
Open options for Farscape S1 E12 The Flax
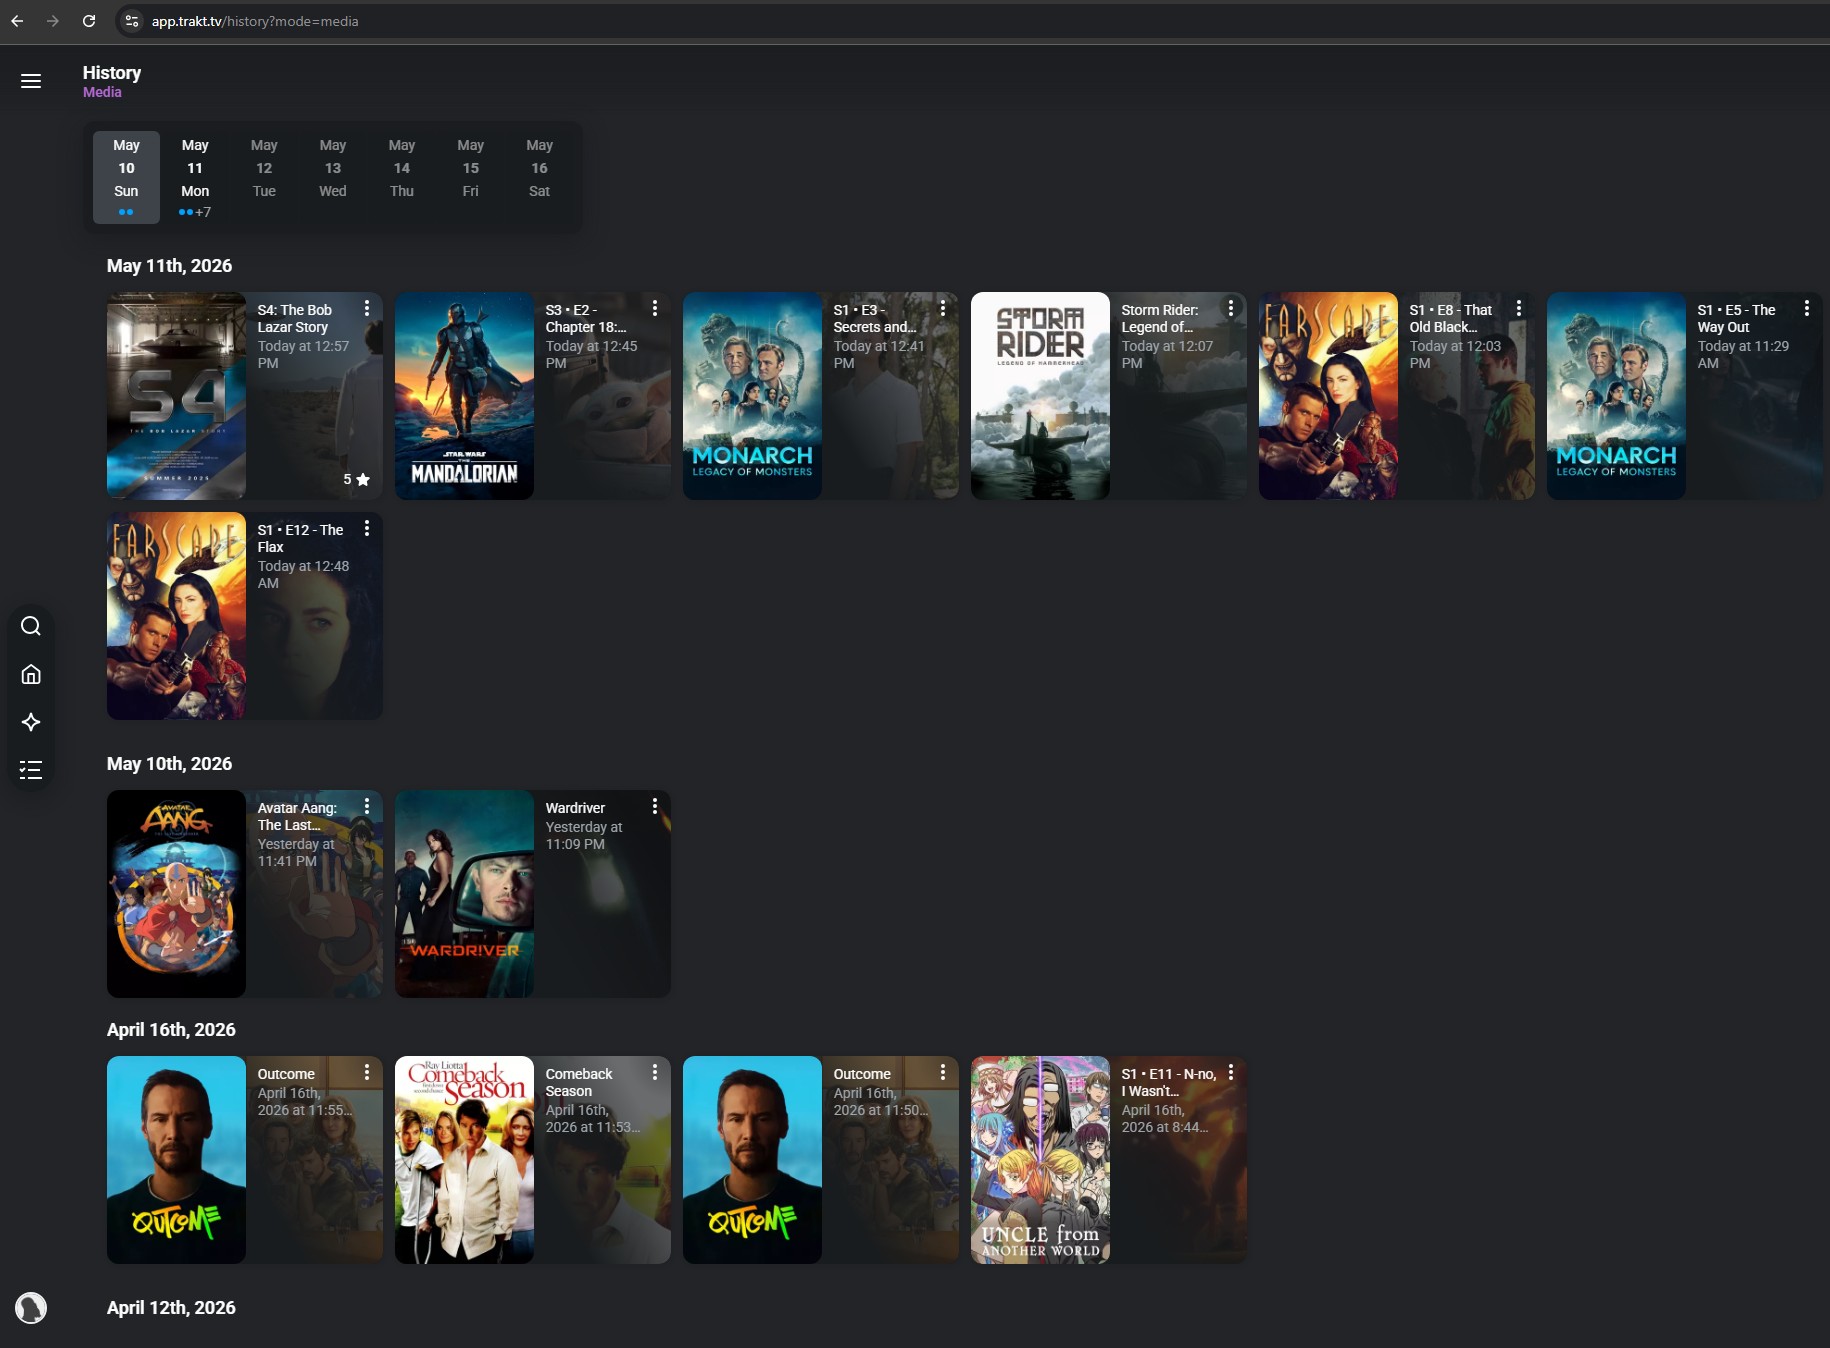[367, 528]
